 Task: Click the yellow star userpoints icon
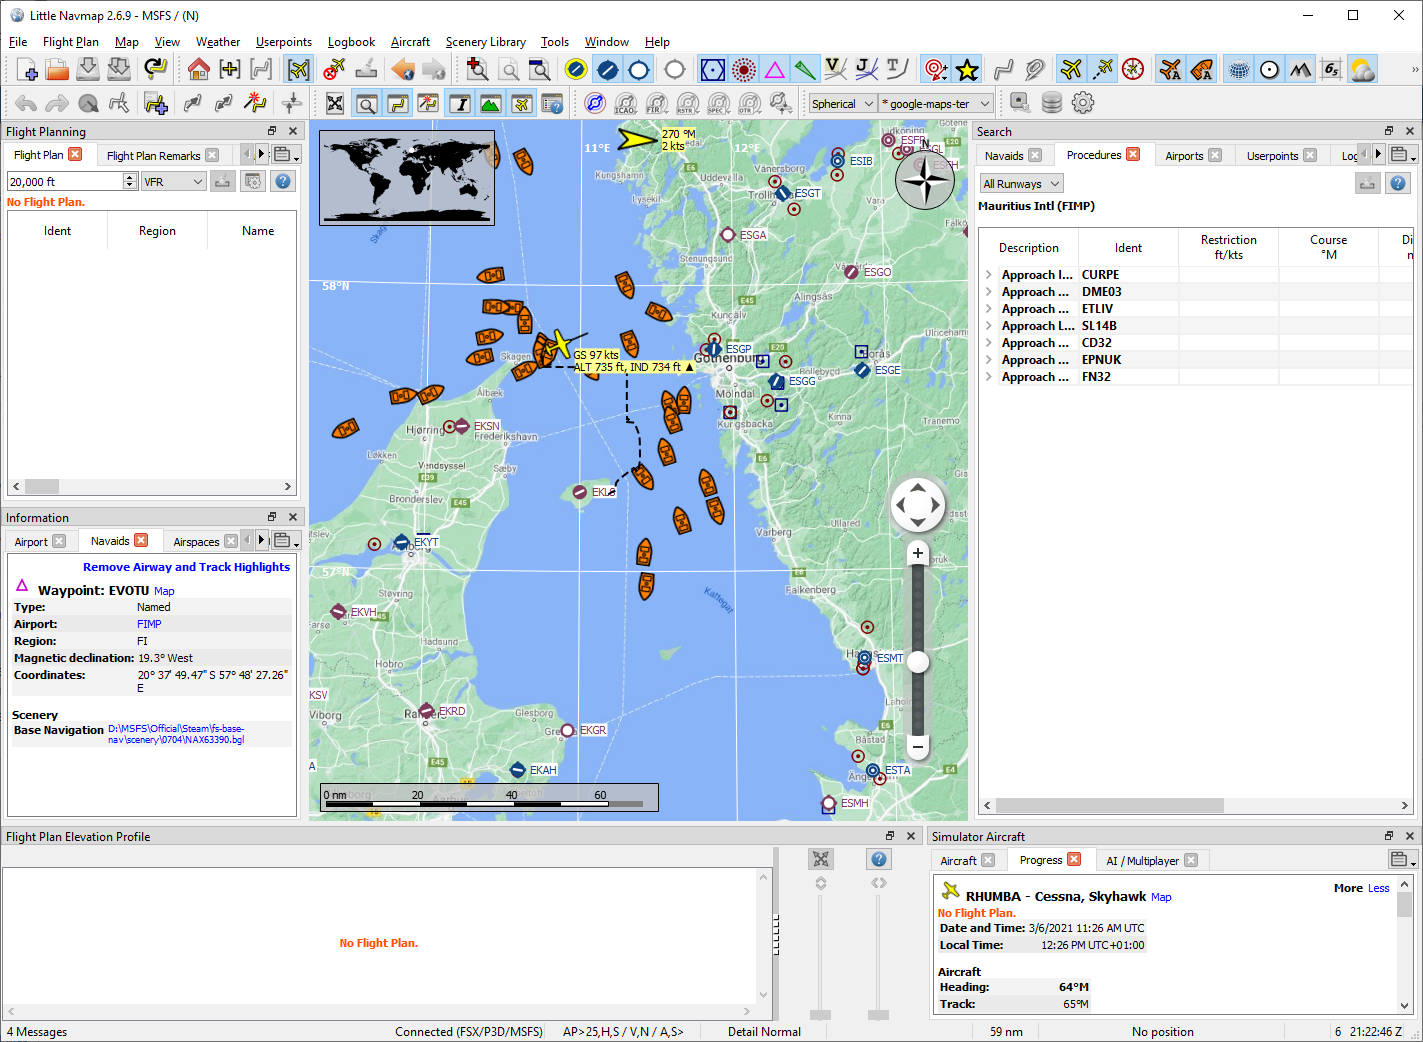(x=967, y=69)
